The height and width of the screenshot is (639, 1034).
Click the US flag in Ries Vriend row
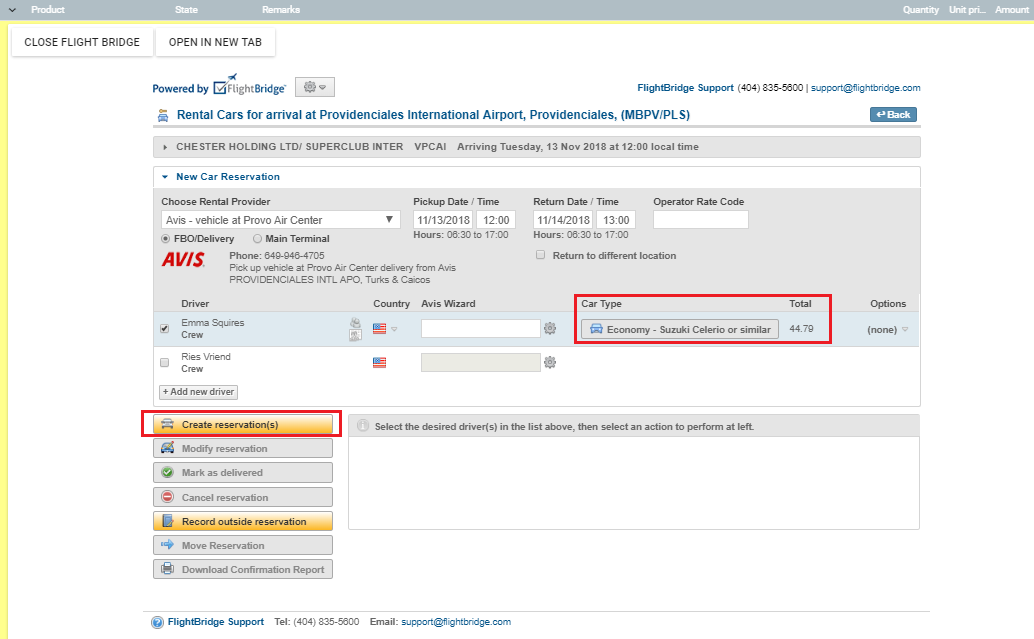coord(379,362)
